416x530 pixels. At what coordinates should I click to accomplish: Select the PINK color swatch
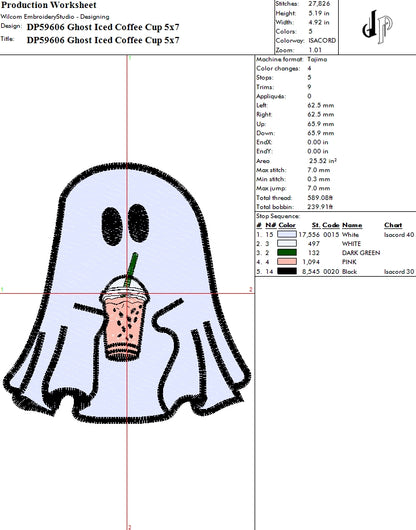tap(287, 262)
